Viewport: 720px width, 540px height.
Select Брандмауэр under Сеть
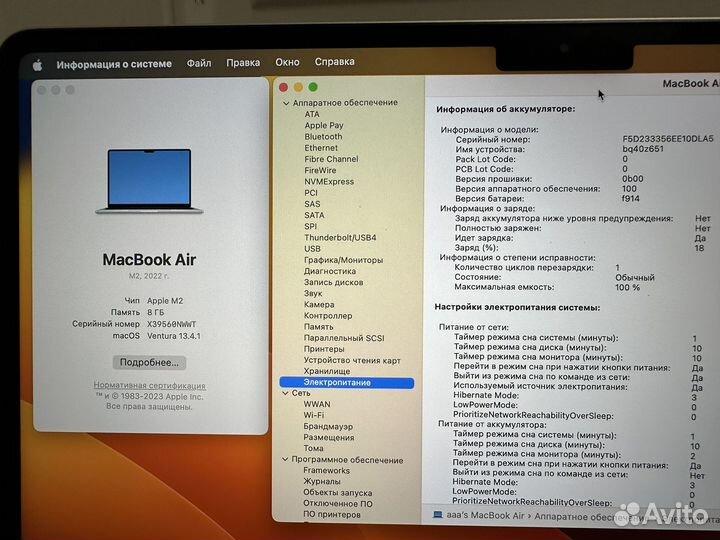(328, 426)
